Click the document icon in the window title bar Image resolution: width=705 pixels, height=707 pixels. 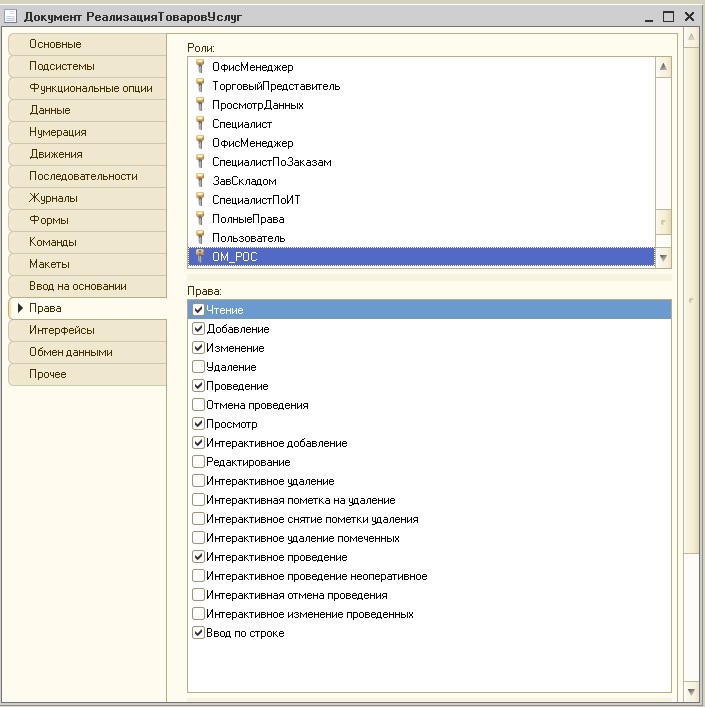tap(10, 17)
